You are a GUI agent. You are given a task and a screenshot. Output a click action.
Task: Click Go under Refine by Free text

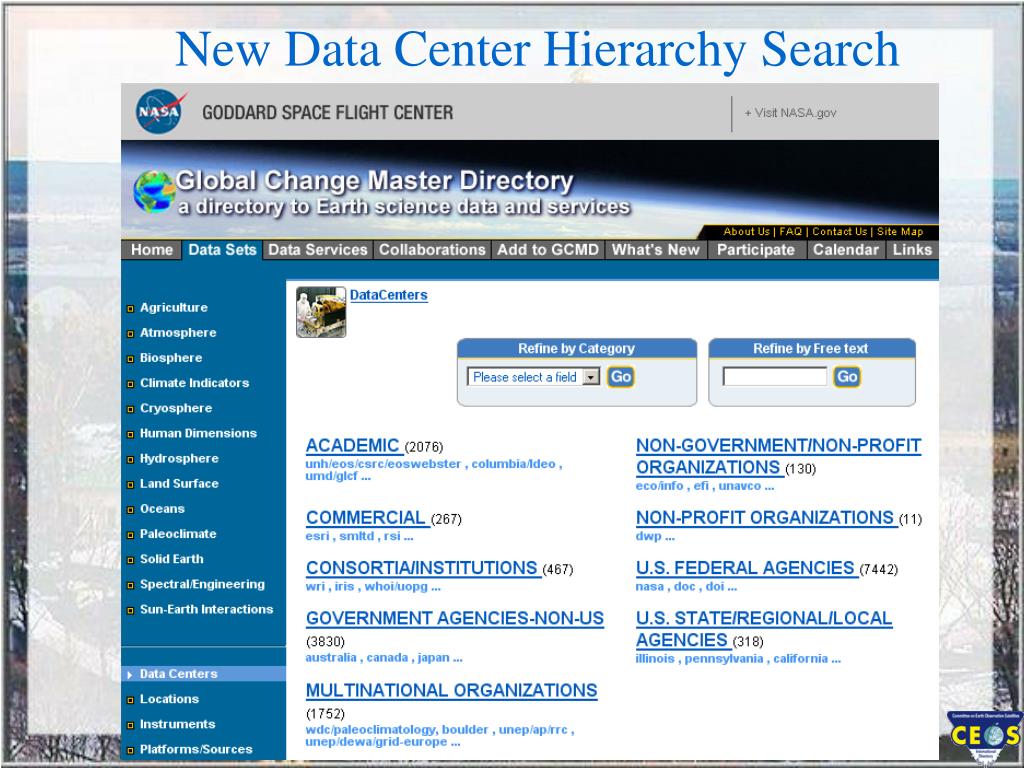[846, 377]
